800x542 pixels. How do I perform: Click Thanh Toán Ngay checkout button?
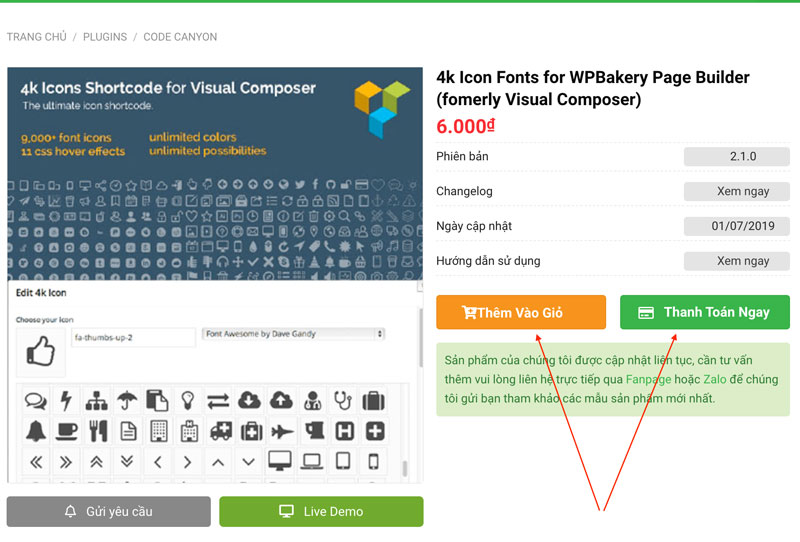click(x=705, y=312)
